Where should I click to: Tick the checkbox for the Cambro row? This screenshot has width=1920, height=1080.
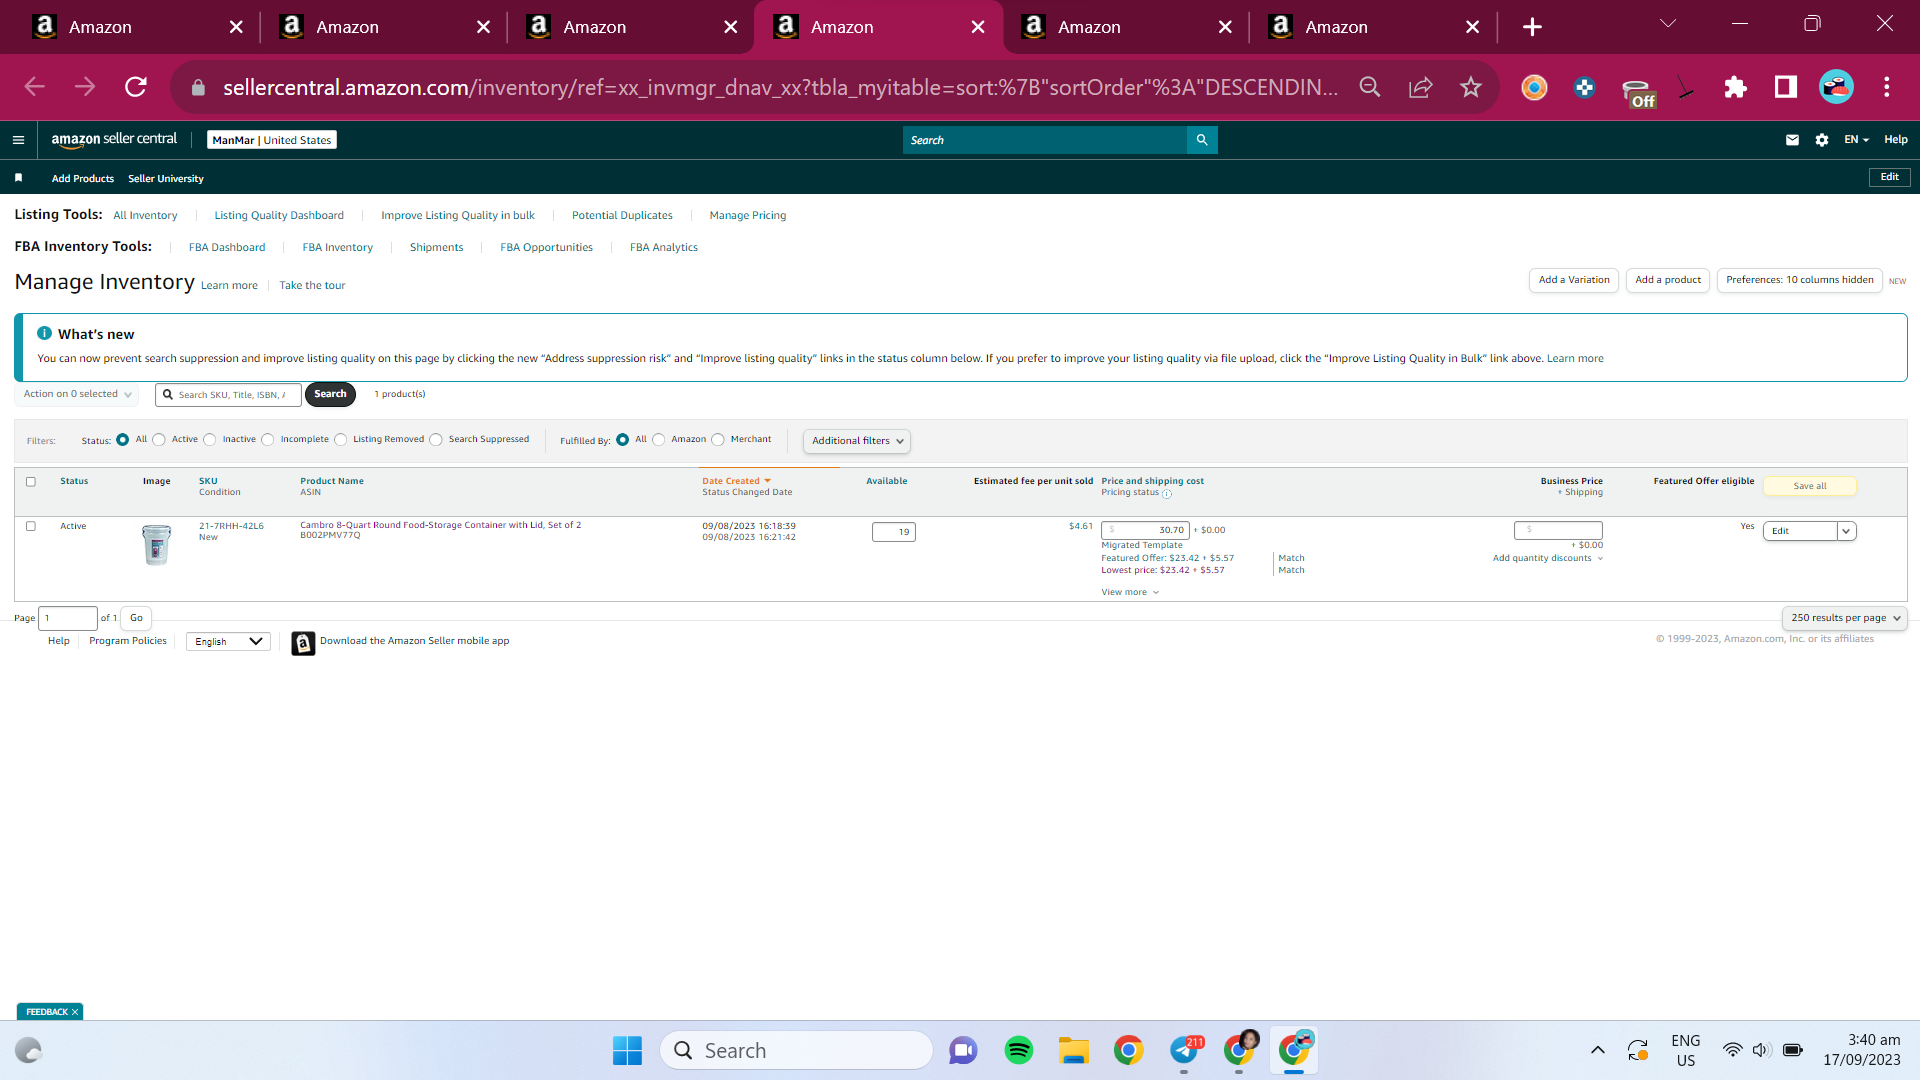coord(31,526)
